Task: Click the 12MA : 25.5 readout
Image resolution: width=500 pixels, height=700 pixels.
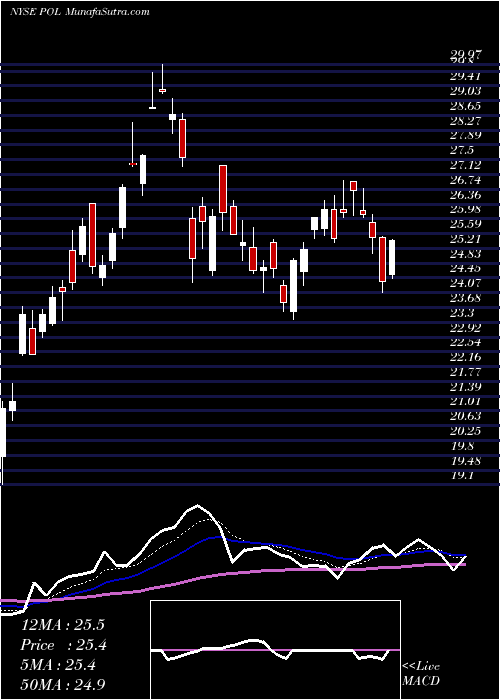Action: click(62, 625)
